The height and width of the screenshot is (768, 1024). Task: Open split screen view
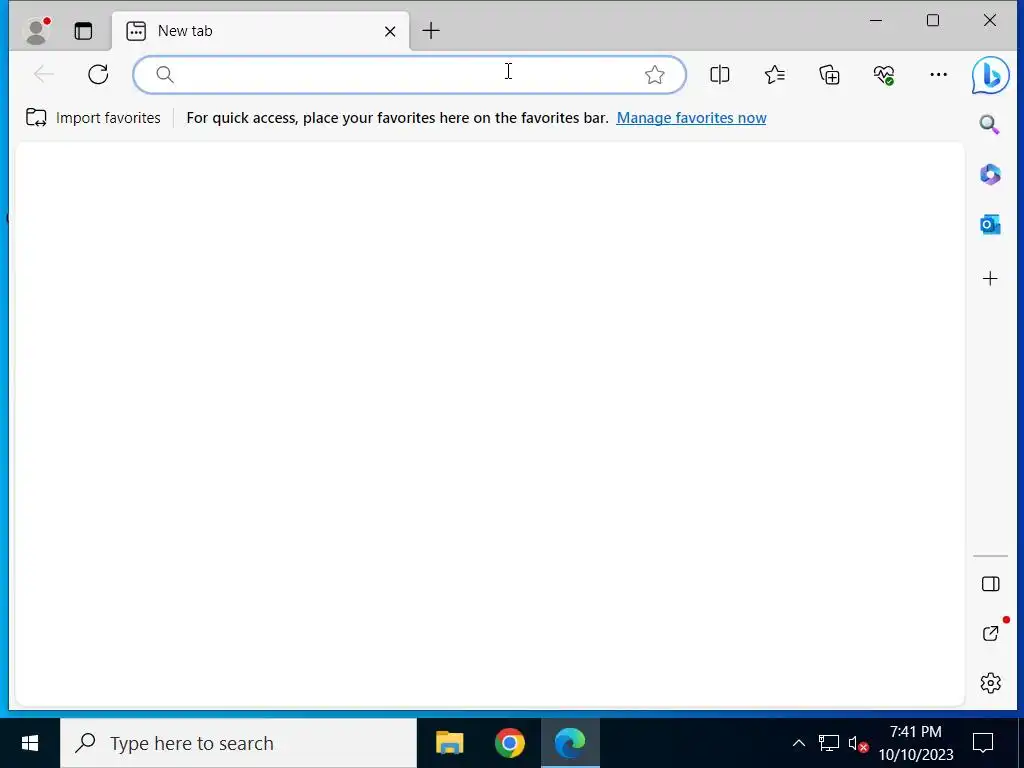pos(720,74)
